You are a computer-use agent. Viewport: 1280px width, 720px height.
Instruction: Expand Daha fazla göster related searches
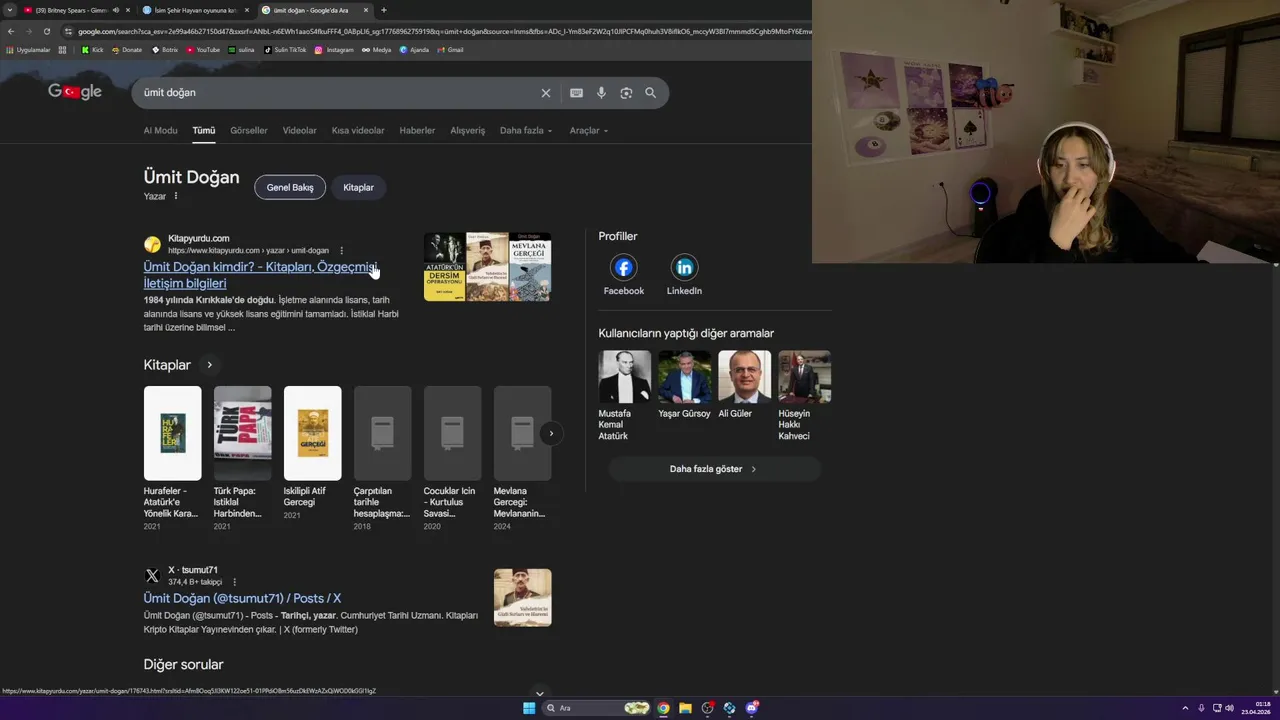click(x=714, y=469)
